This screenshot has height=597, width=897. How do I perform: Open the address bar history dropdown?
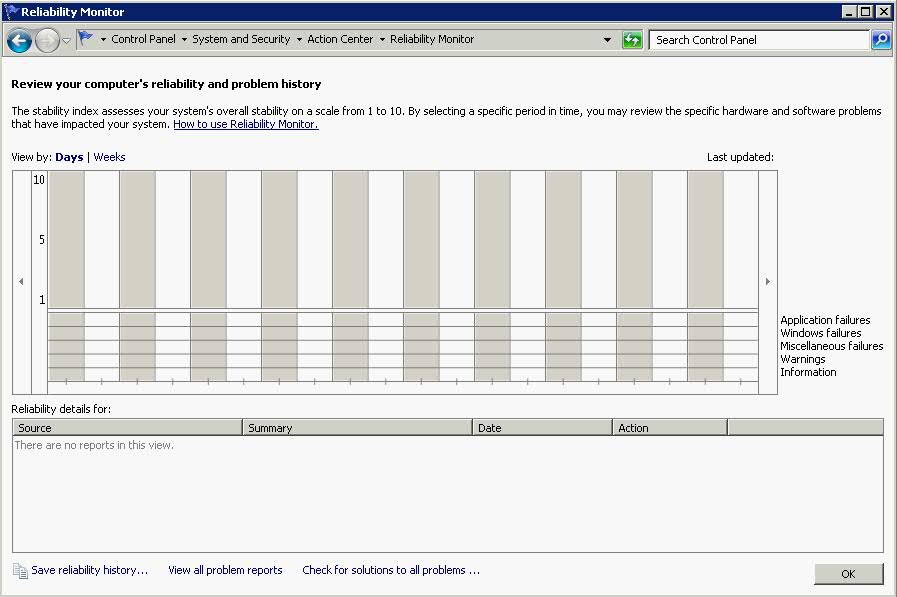coord(607,40)
